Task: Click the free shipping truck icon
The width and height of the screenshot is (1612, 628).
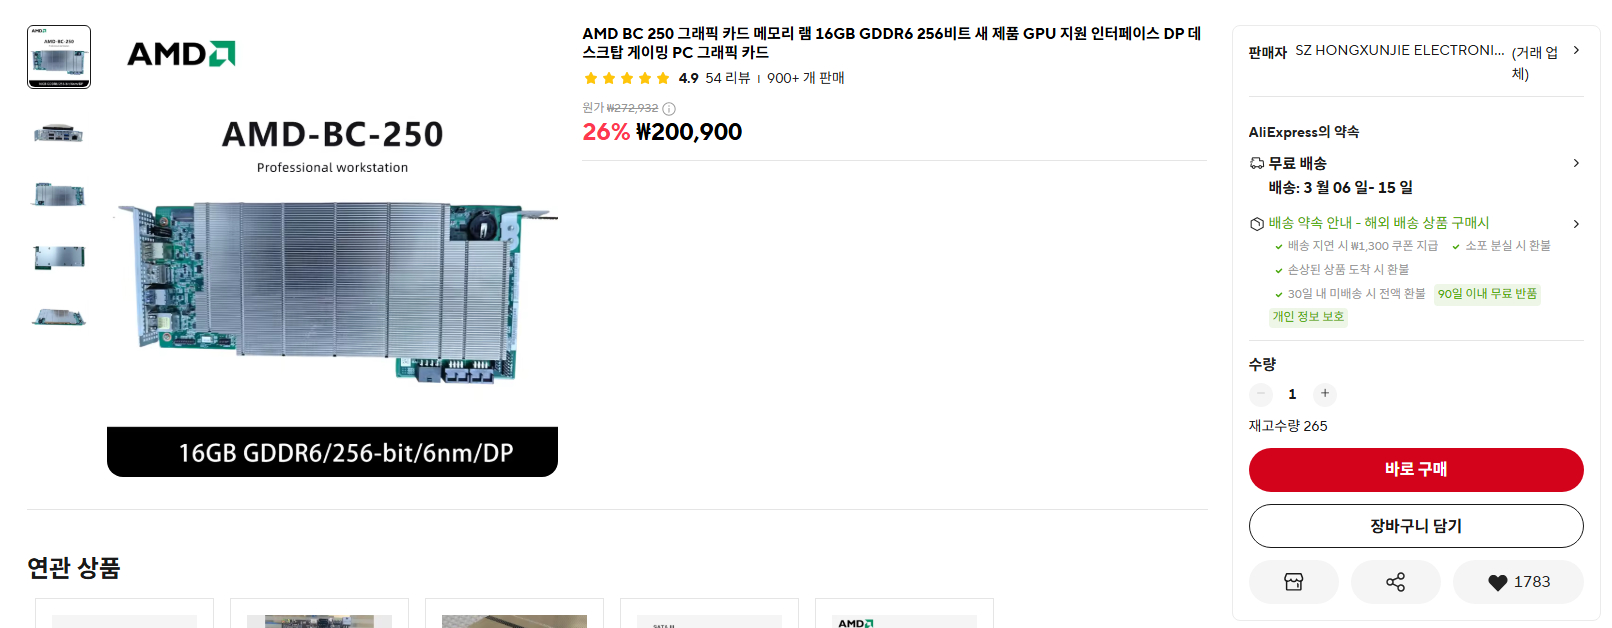Action: pyautogui.click(x=1257, y=163)
